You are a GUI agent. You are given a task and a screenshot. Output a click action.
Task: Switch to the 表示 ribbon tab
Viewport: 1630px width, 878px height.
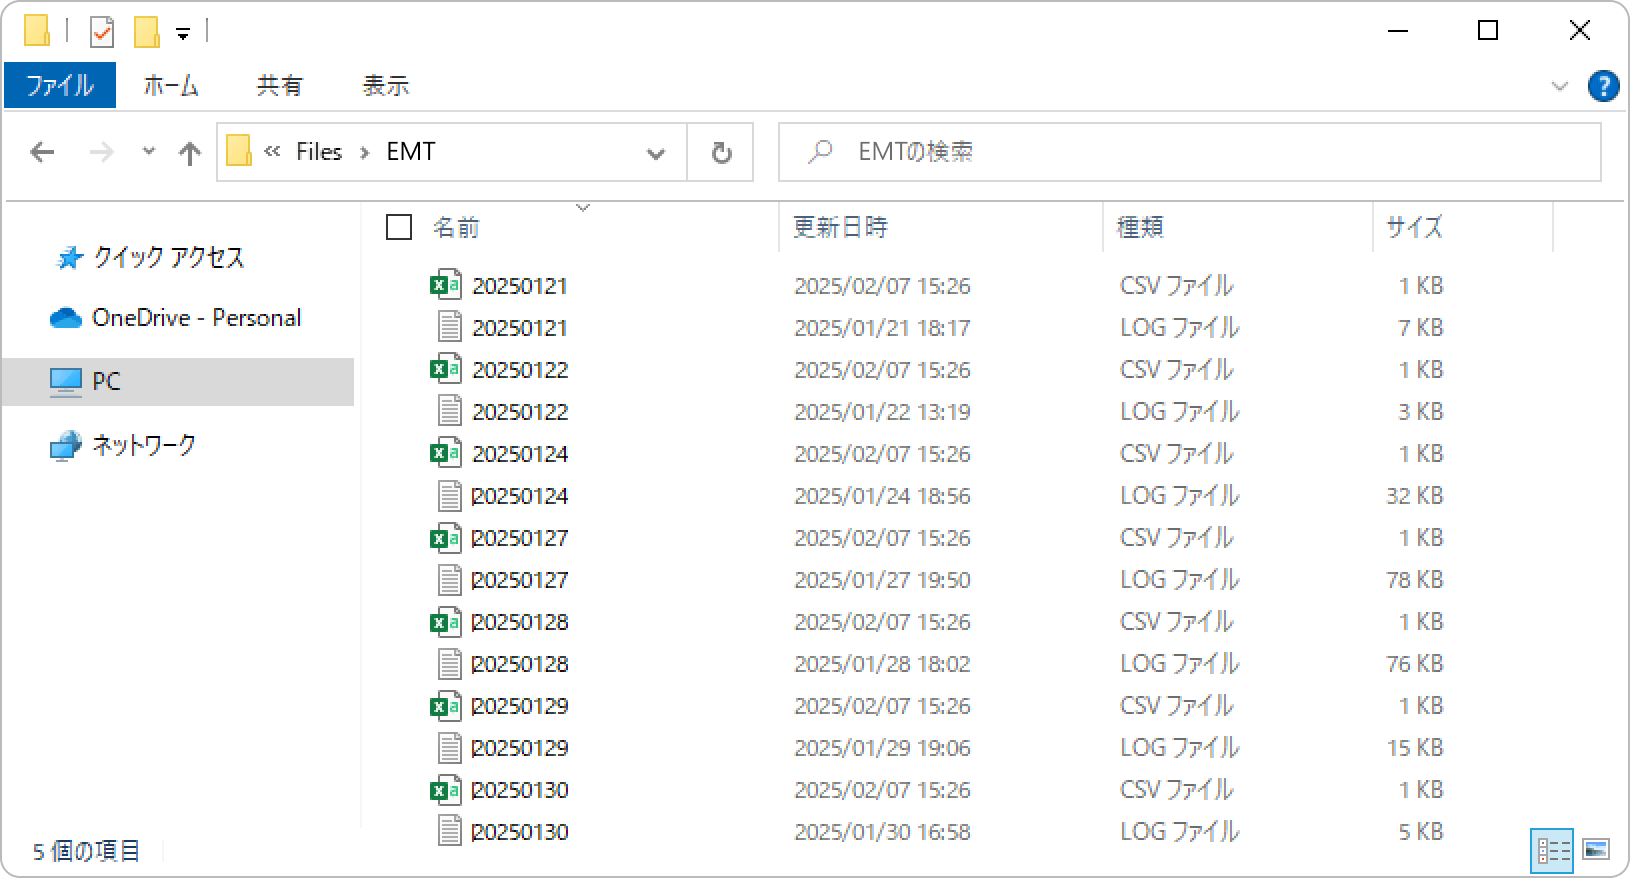(385, 85)
